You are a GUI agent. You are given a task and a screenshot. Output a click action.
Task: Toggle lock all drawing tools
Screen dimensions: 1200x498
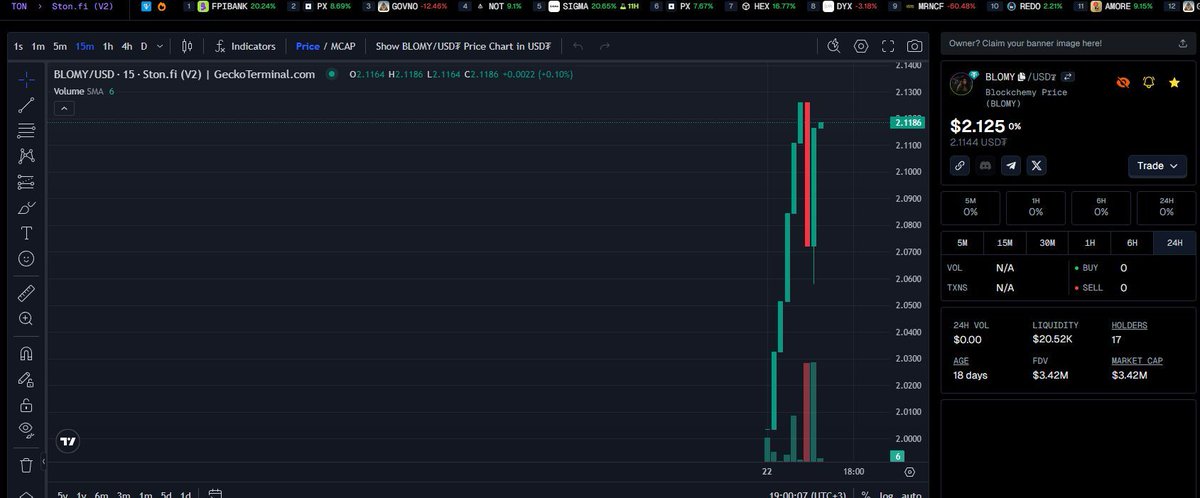[26, 405]
